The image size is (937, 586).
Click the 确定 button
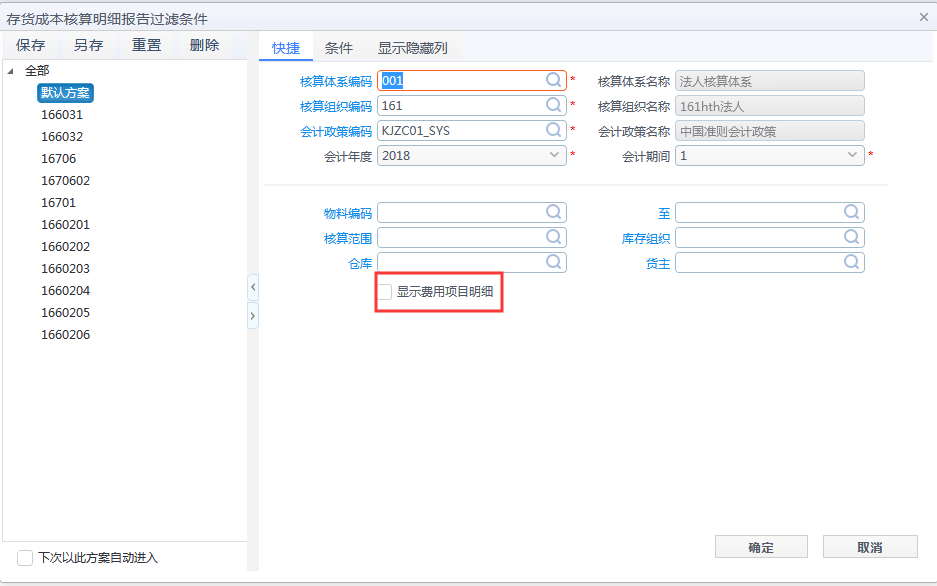760,547
